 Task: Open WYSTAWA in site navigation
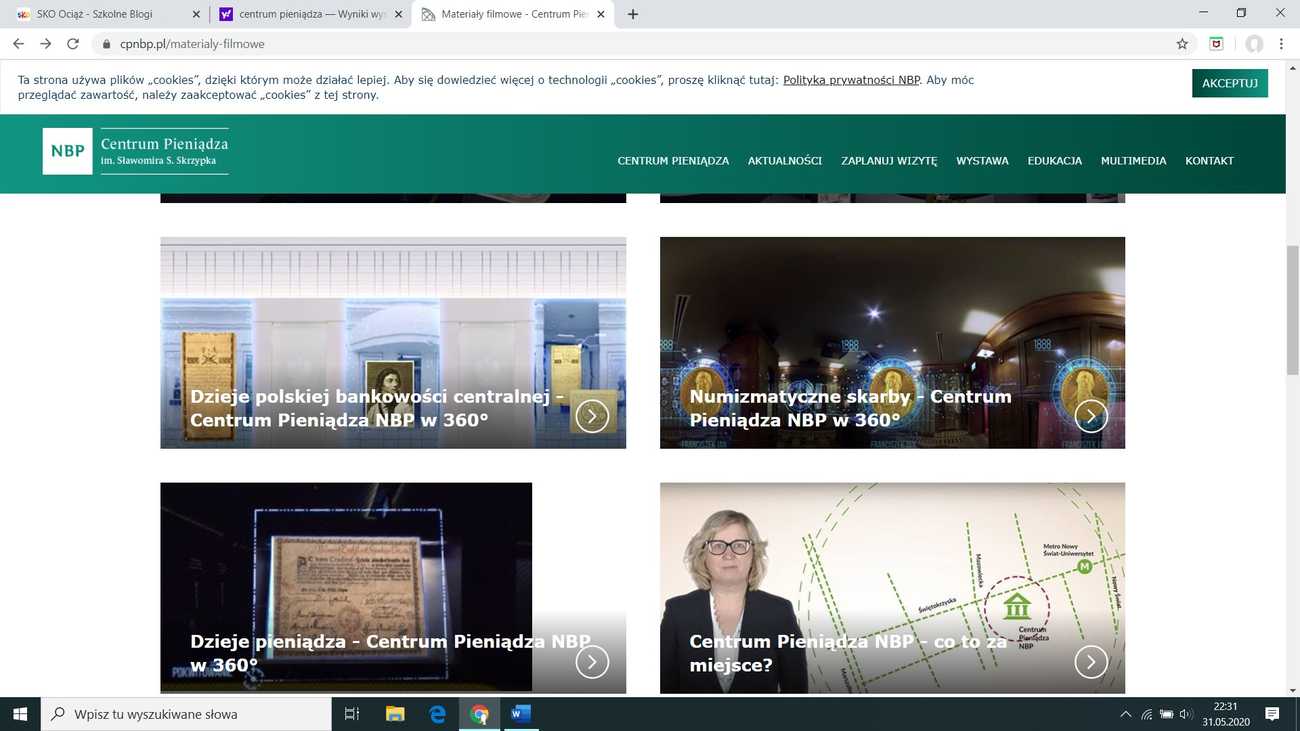[982, 161]
